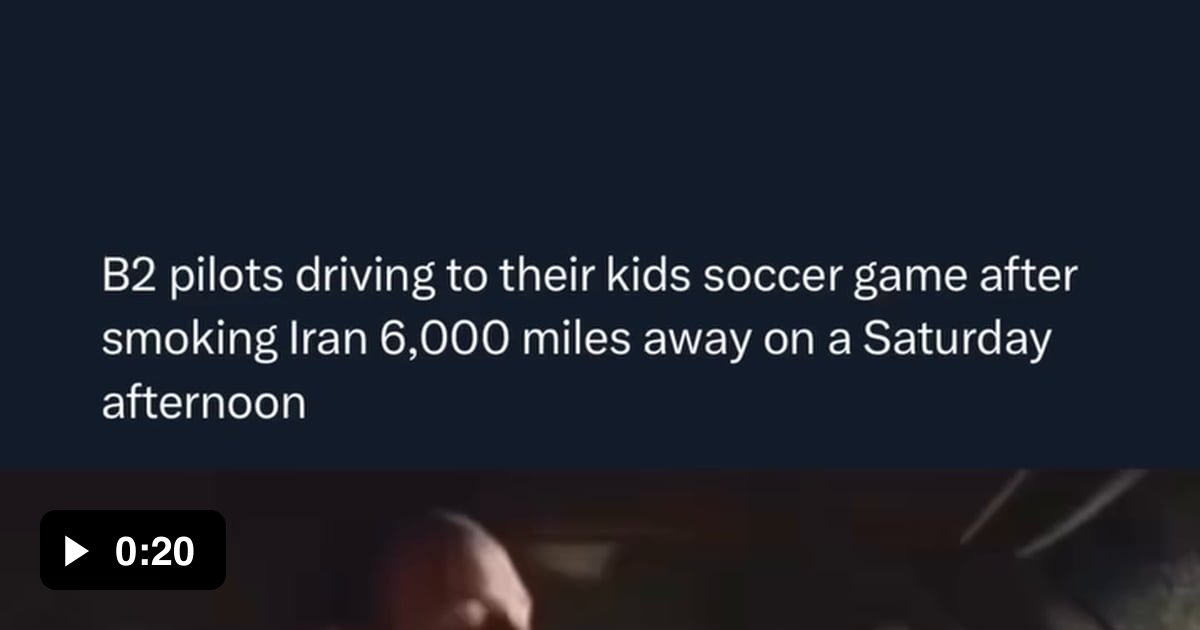This screenshot has height=630, width=1200.
Task: Open the video thumbnail preview below caption
Action: 600,550
